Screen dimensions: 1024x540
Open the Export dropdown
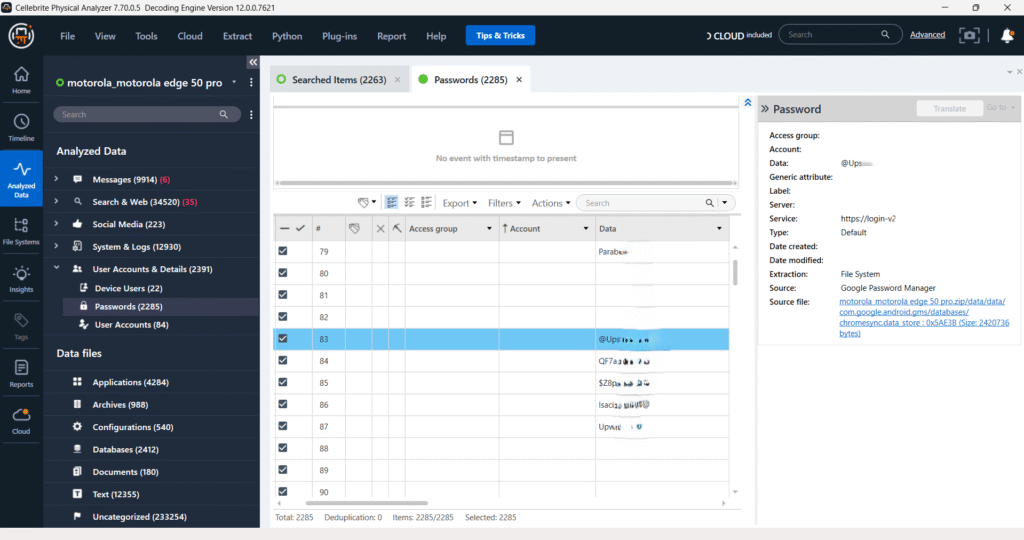460,203
